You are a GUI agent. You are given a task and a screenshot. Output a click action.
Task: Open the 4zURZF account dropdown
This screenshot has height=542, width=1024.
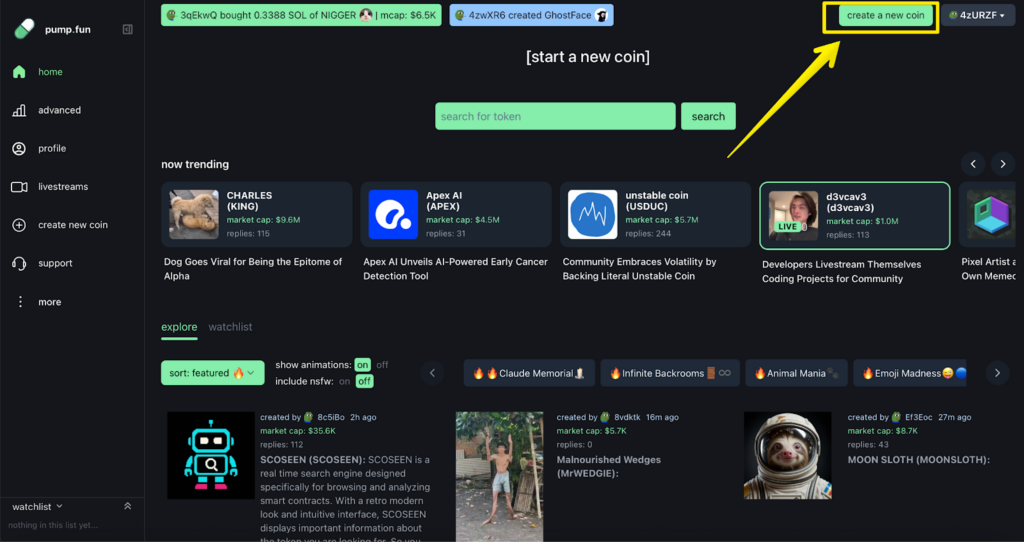point(977,15)
